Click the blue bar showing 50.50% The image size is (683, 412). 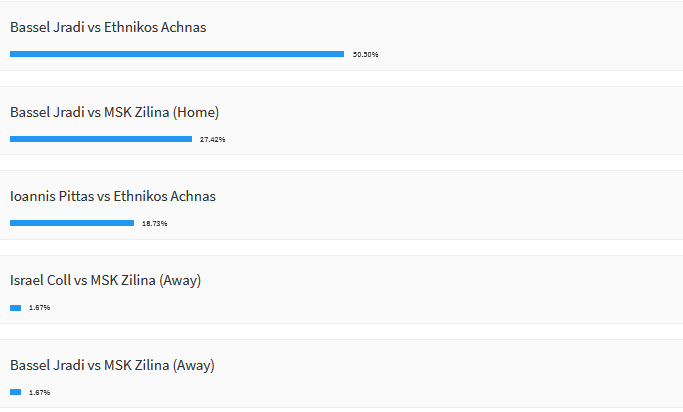(177, 54)
